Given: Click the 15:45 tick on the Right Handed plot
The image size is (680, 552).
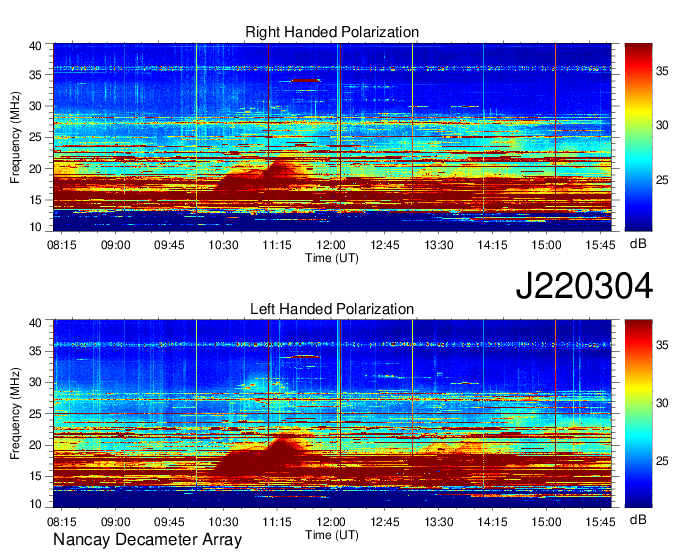Looking at the screenshot, I should click(x=600, y=245).
